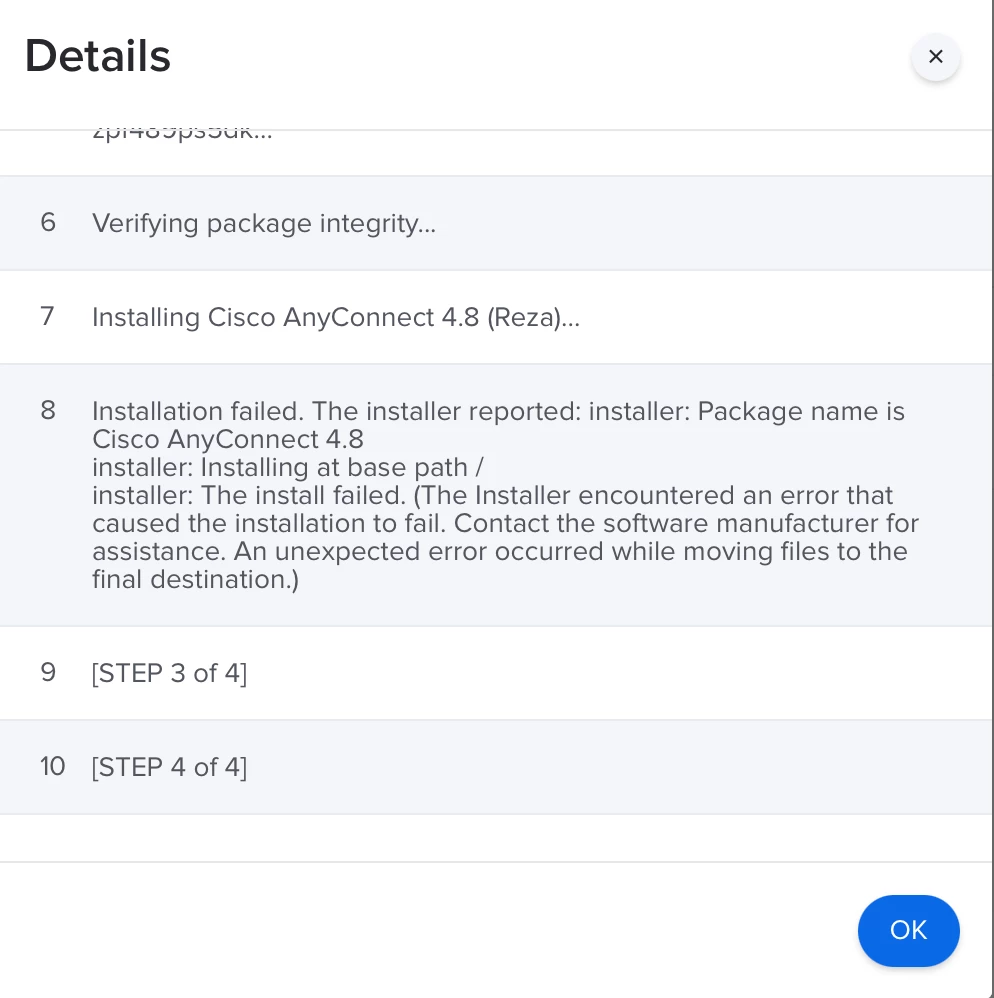
Task: Click the 'final destination.)' text
Action: point(195,579)
